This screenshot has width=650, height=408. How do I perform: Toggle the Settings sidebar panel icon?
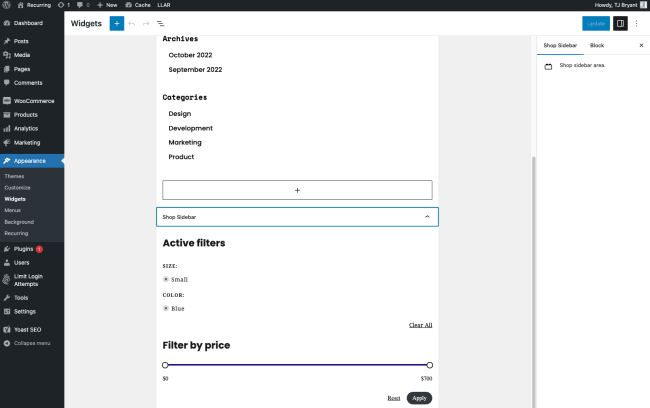click(x=620, y=22)
